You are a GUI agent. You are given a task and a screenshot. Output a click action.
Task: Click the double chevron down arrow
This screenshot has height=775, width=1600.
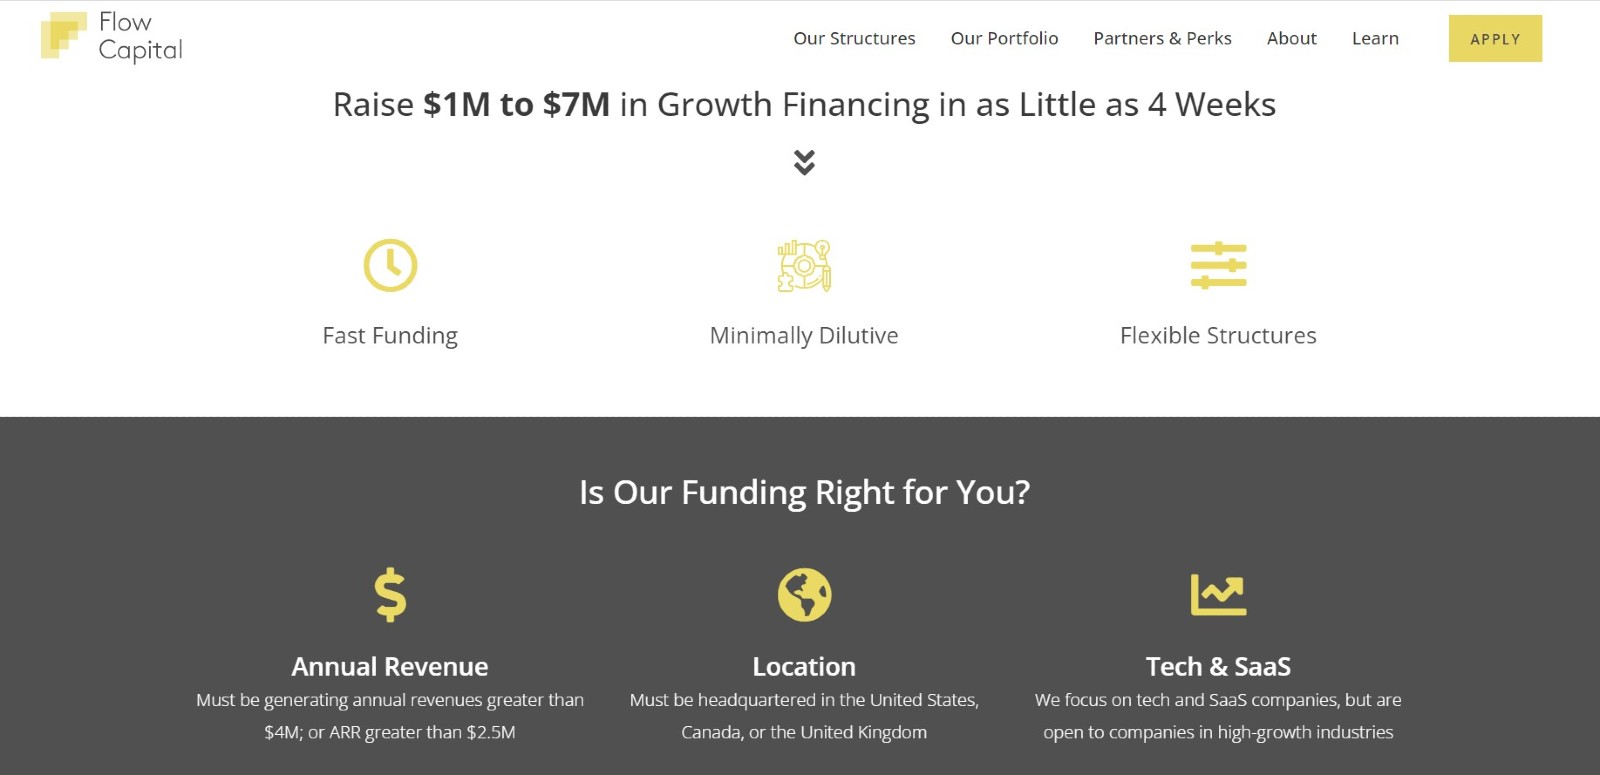[804, 162]
